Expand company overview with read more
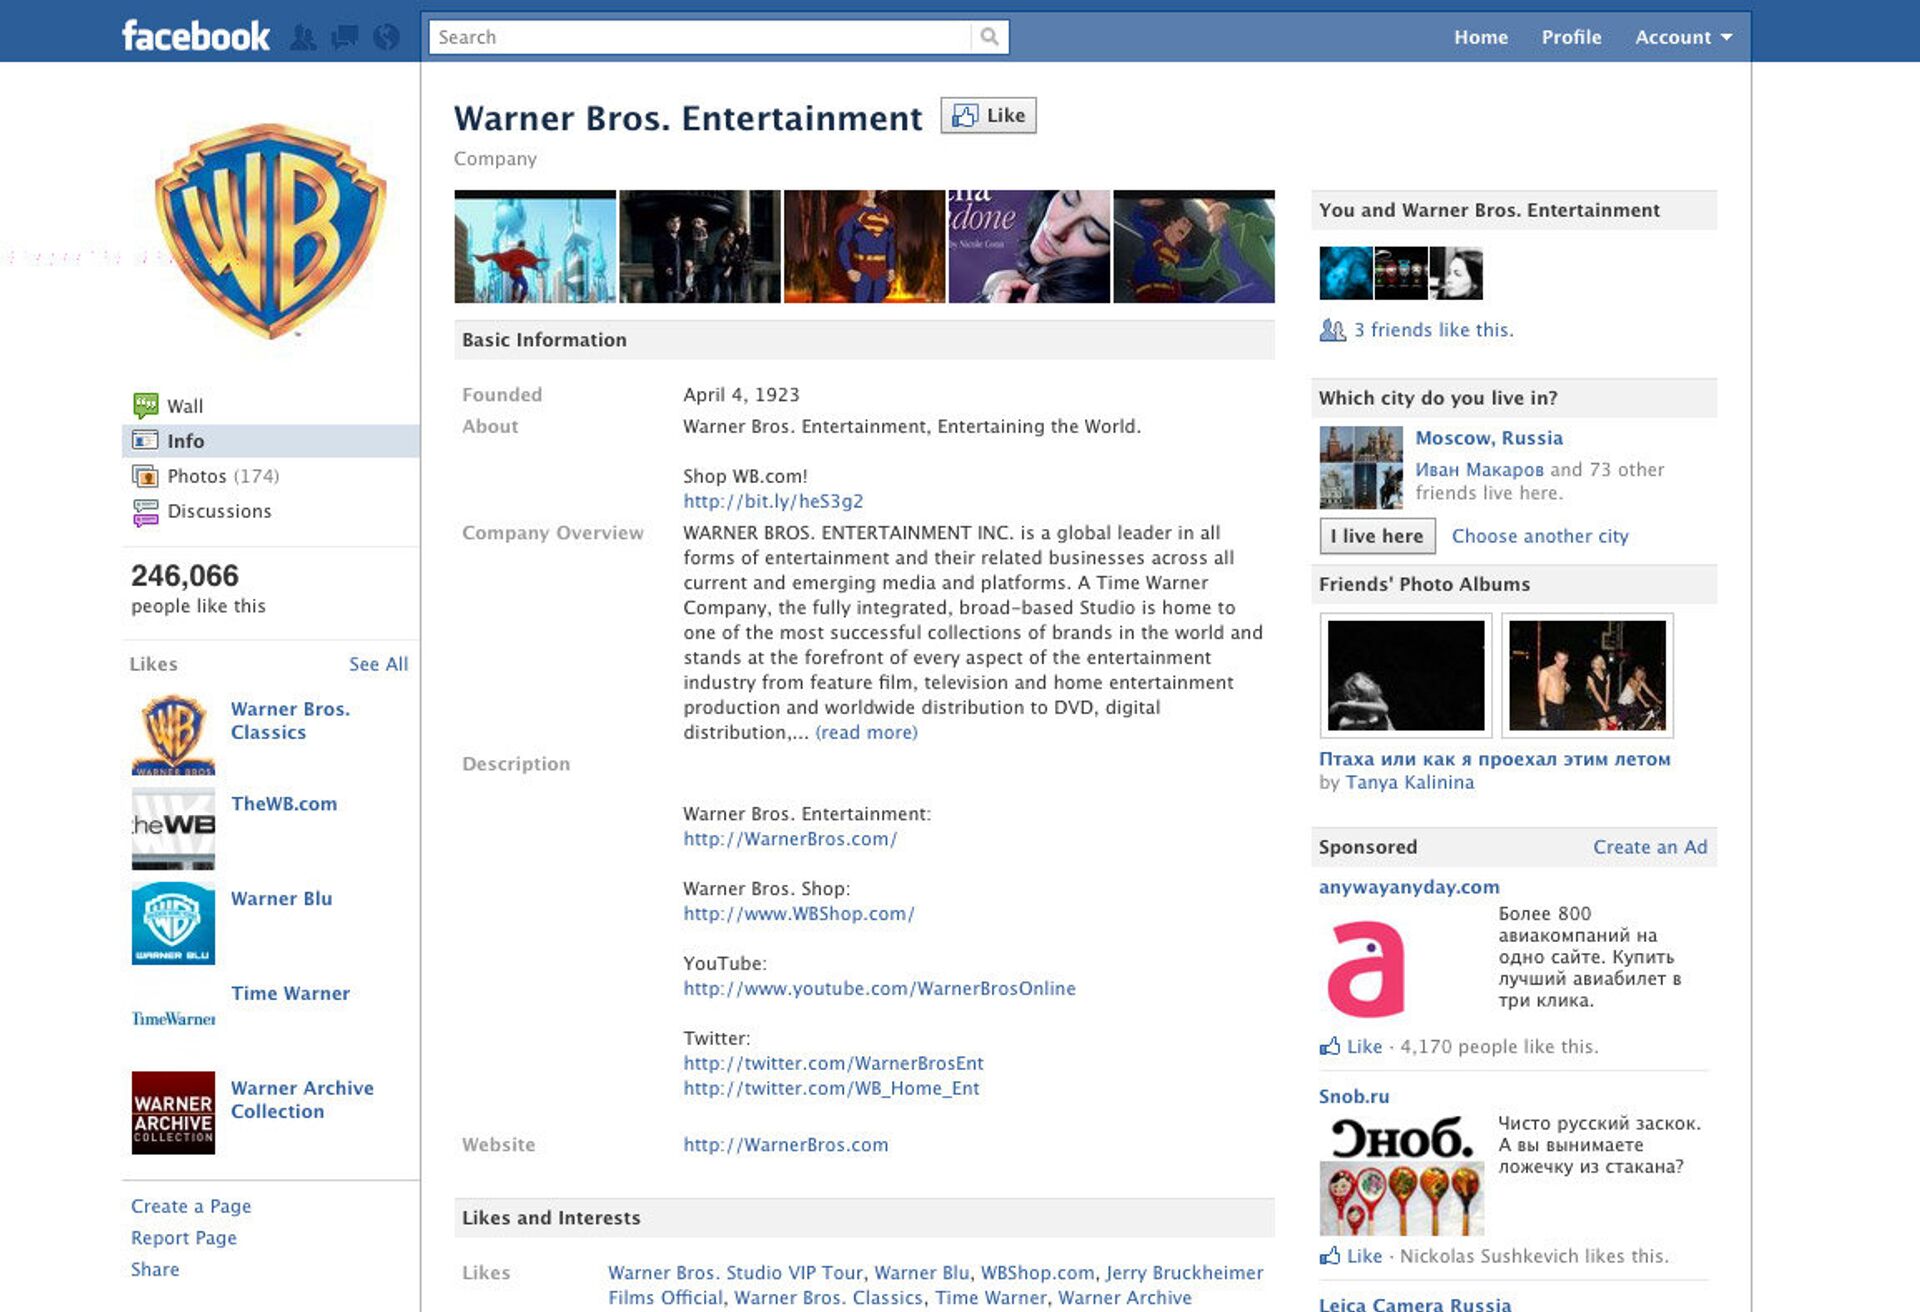Viewport: 1920px width, 1312px height. (866, 732)
